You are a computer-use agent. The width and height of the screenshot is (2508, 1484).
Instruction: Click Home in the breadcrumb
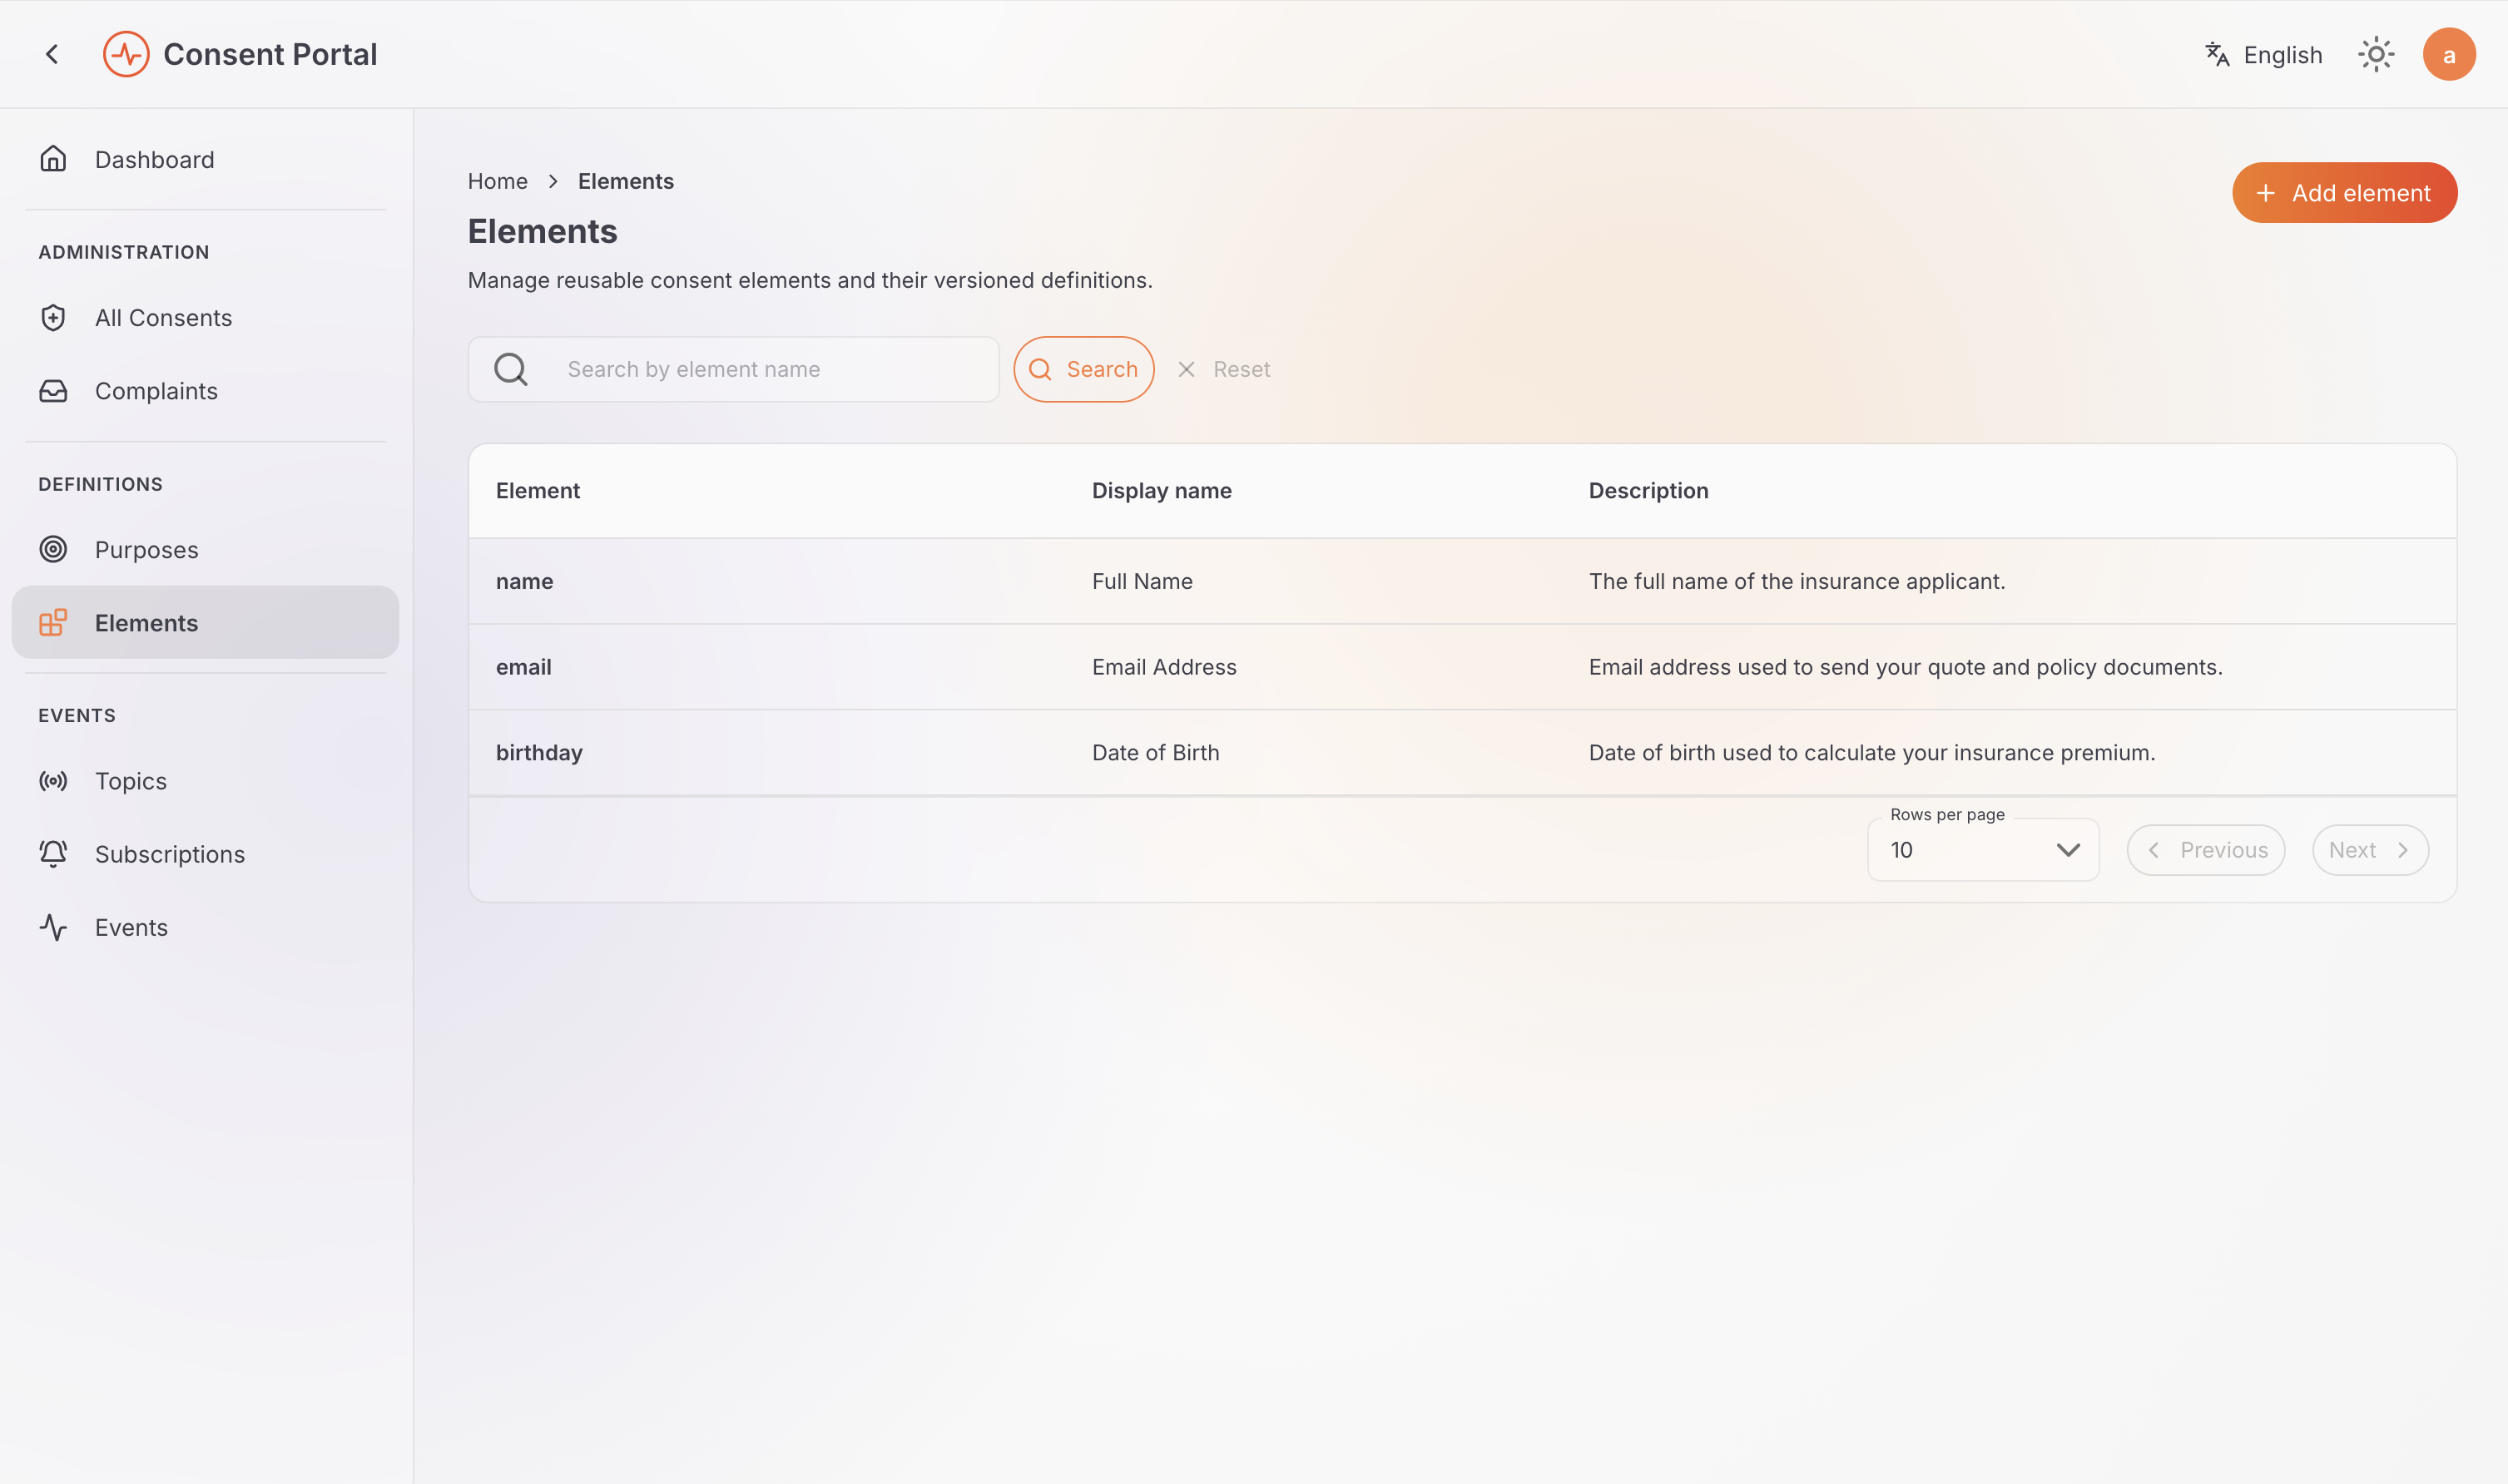coord(498,181)
